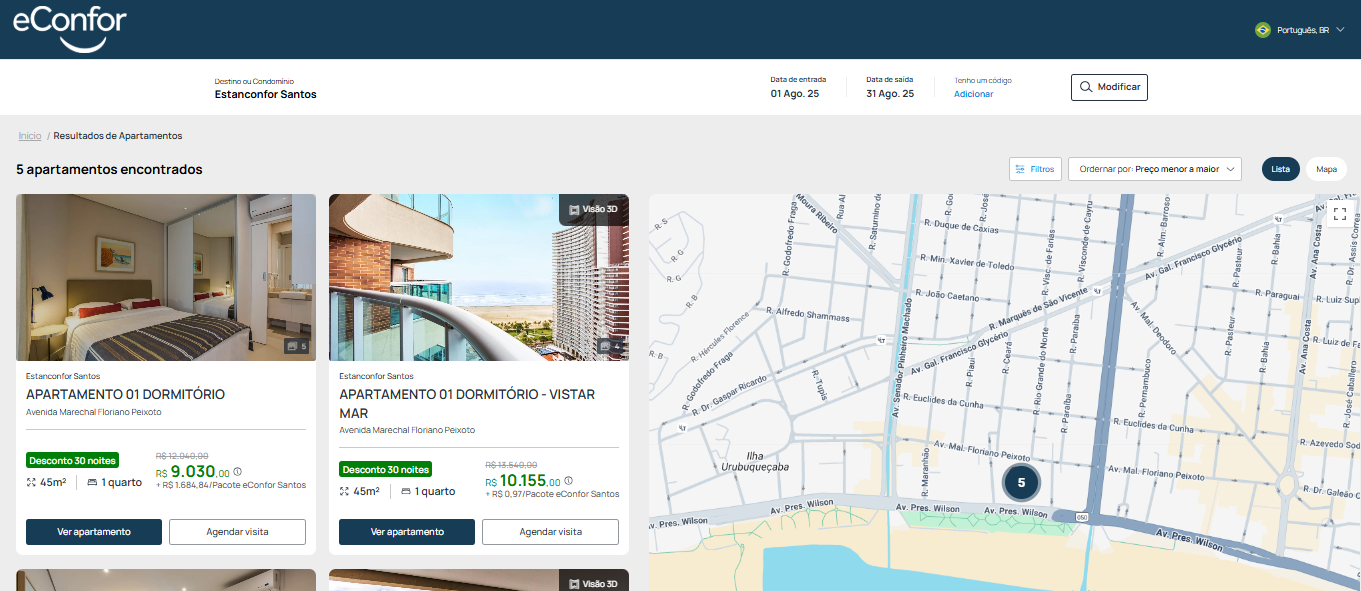Click Inicio breadcrumb link
Screen dimensions: 1361x591
pyautogui.click(x=30, y=135)
